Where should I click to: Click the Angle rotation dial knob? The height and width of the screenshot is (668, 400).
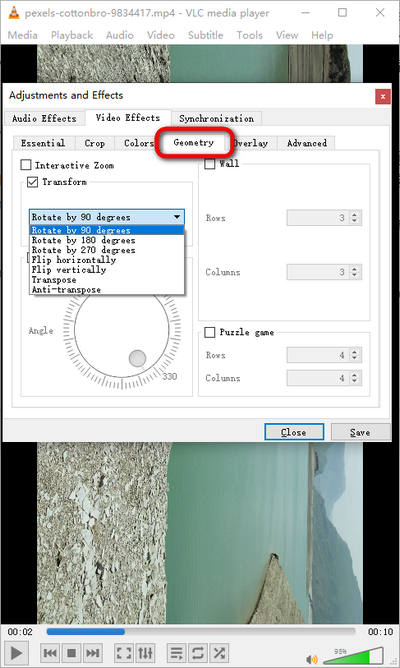[x=137, y=358]
